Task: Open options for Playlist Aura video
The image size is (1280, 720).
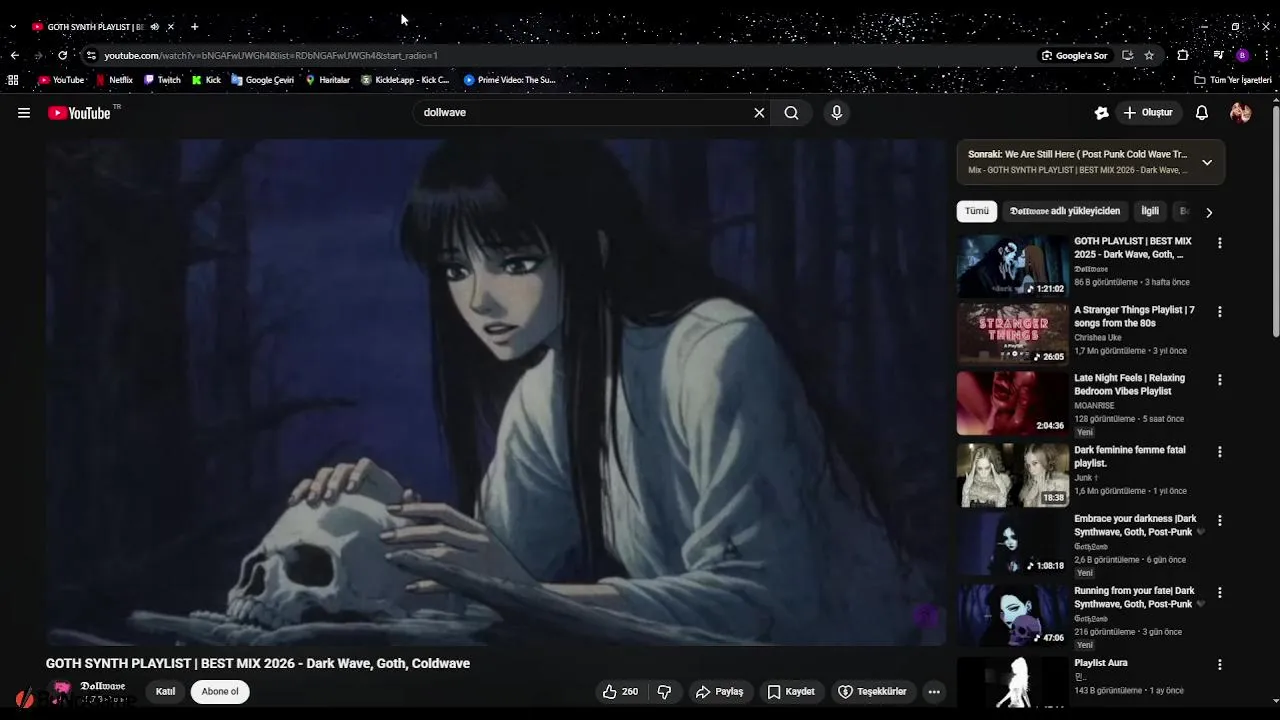Action: tap(1219, 665)
